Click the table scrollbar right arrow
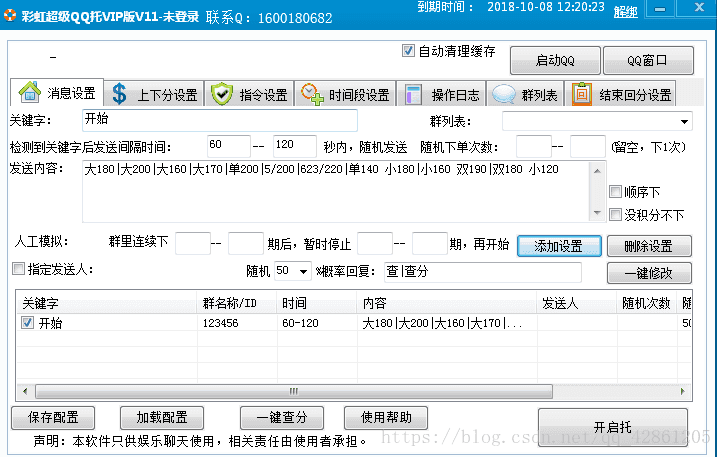Viewport: 722px width, 457px height. pyautogui.click(x=682, y=392)
